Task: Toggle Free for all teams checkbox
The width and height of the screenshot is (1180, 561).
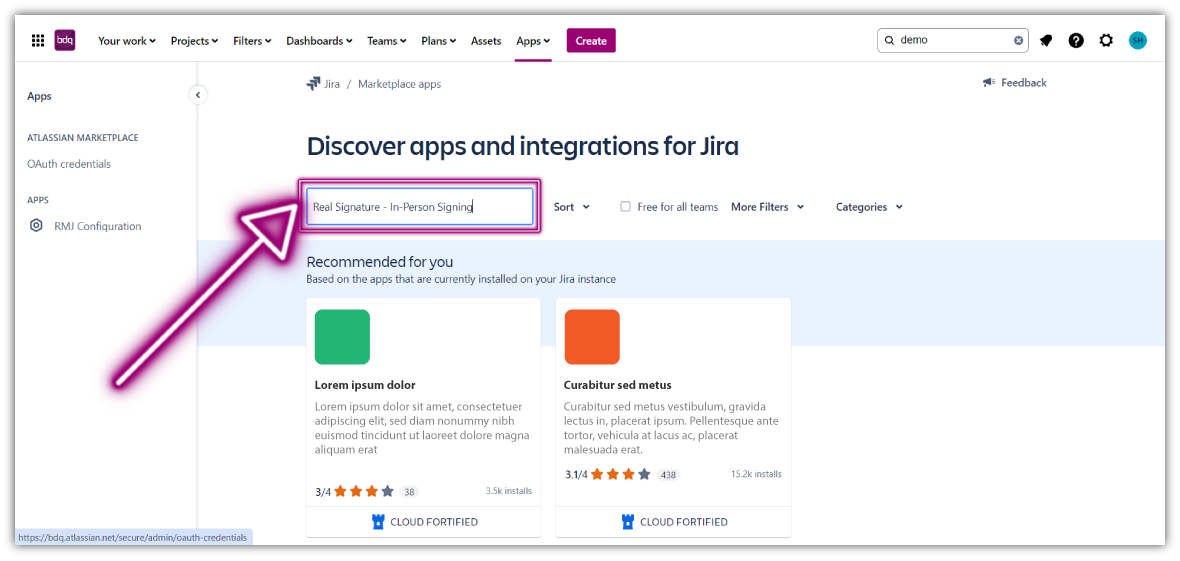Action: point(625,206)
